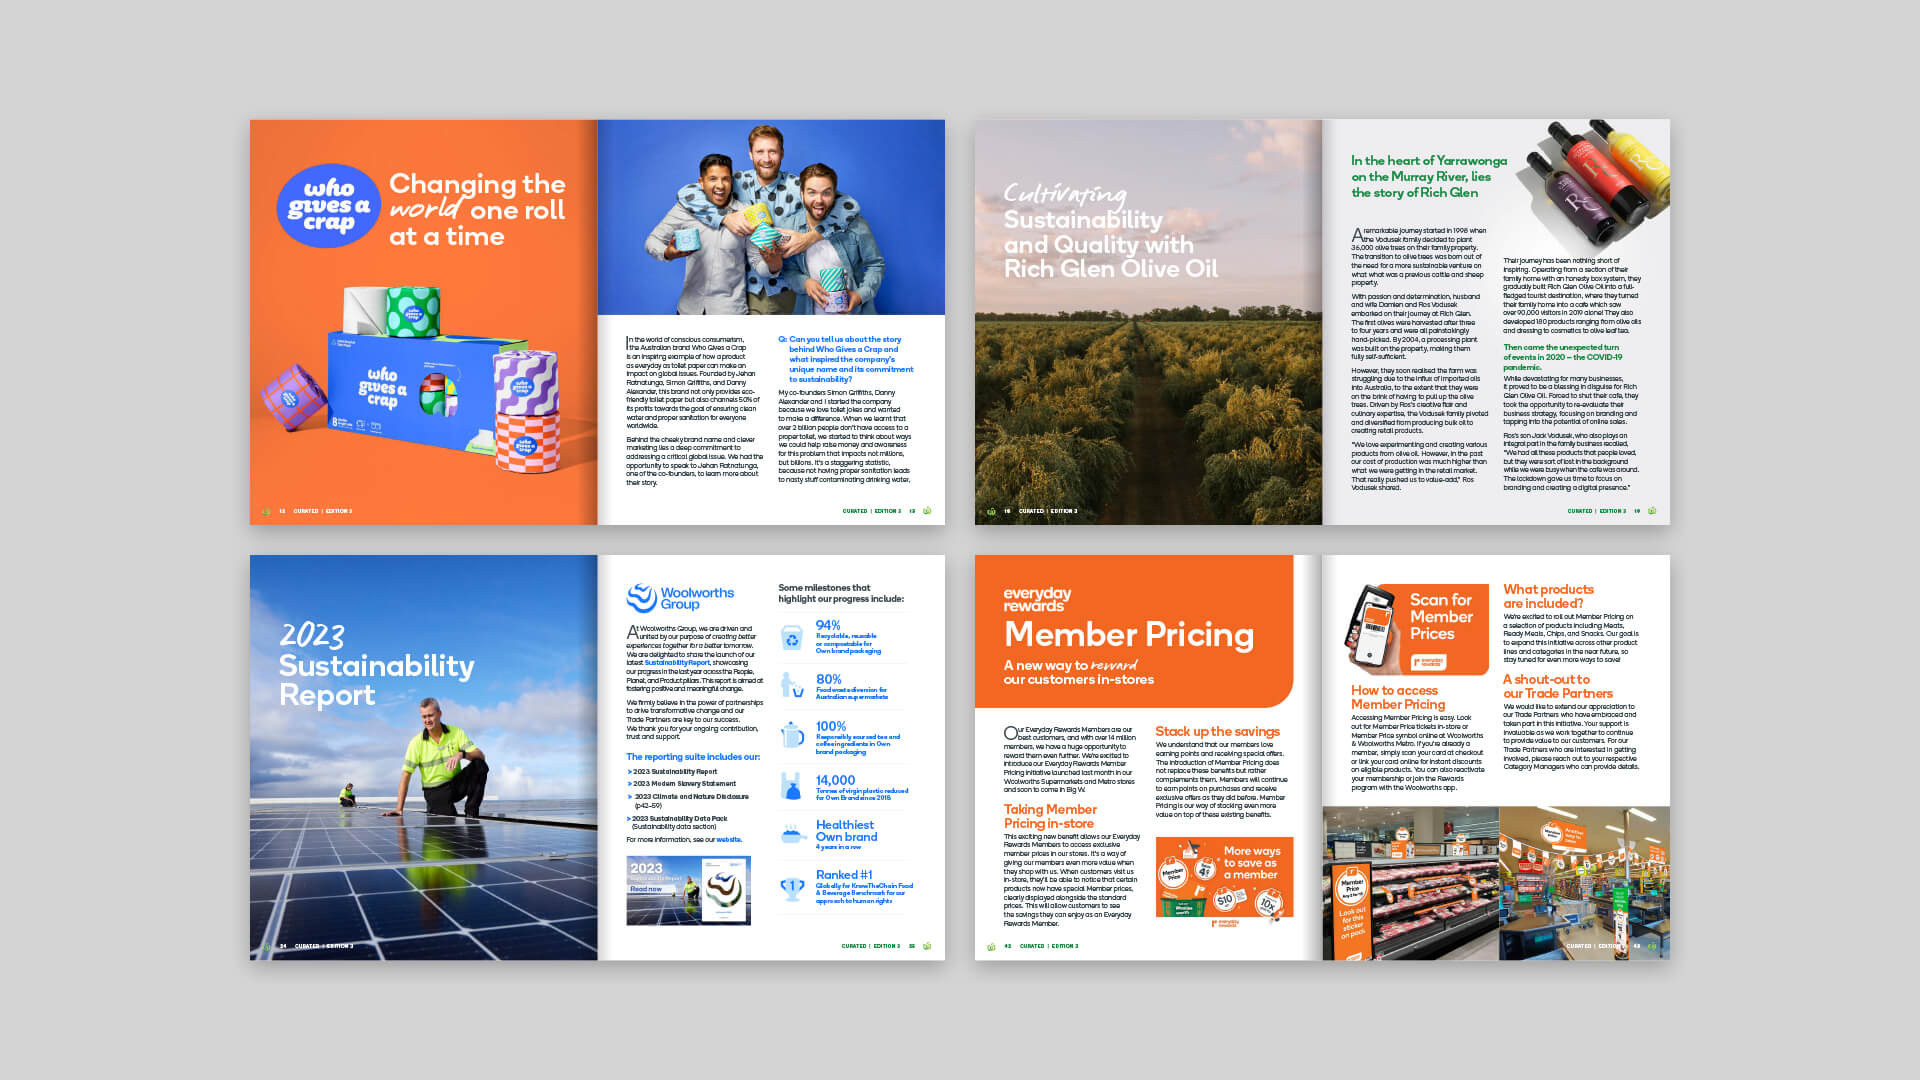Click the website link after 'see our'
Screen dimensions: 1920x1080
click(728, 840)
